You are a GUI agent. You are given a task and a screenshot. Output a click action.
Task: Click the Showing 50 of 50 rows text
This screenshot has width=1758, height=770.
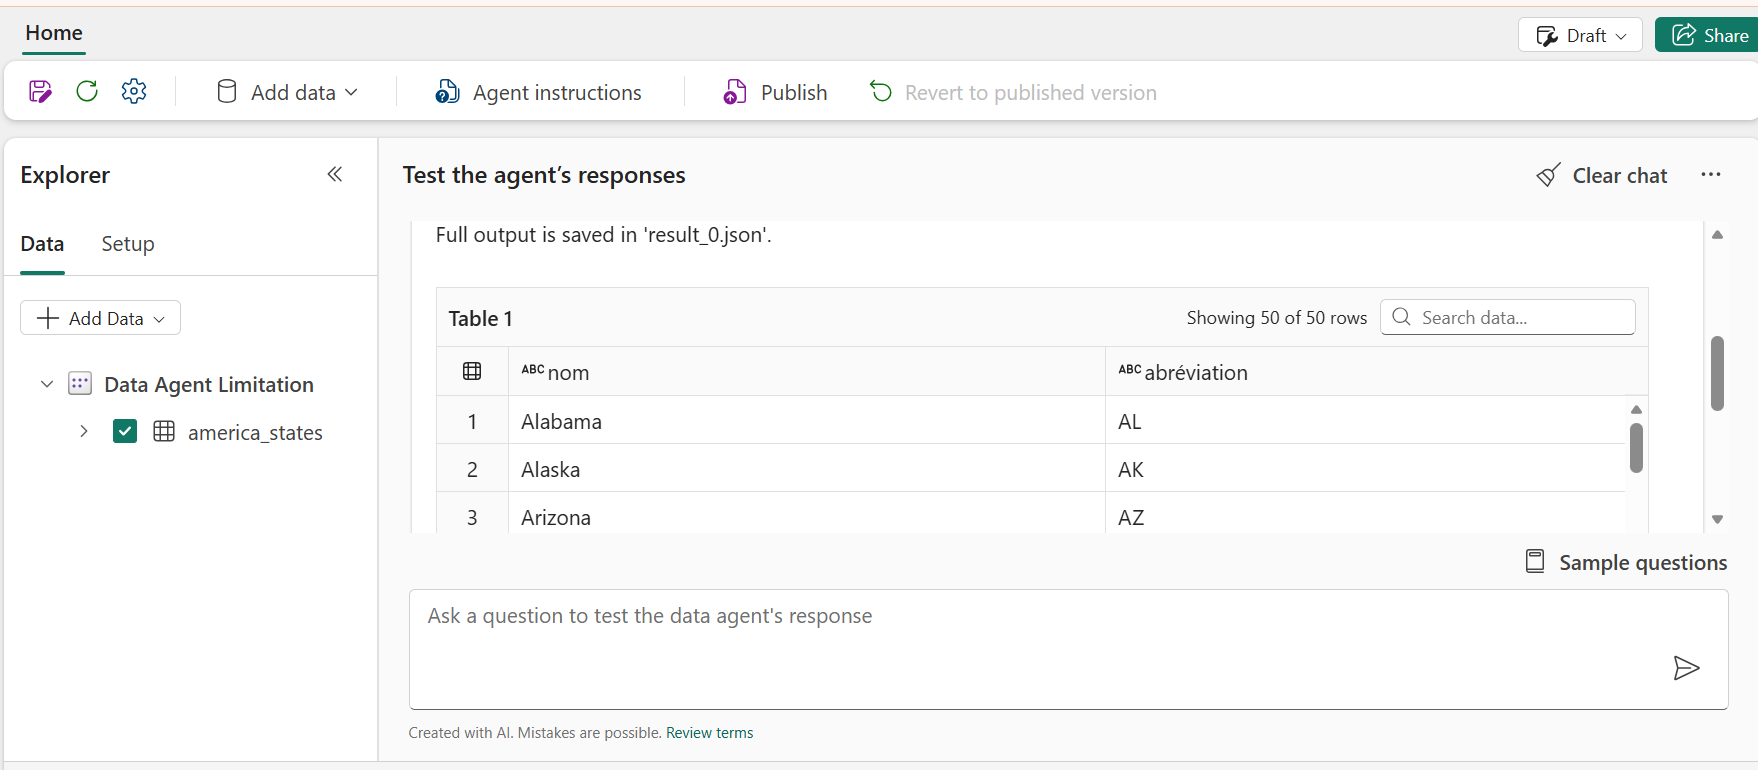[1276, 318]
